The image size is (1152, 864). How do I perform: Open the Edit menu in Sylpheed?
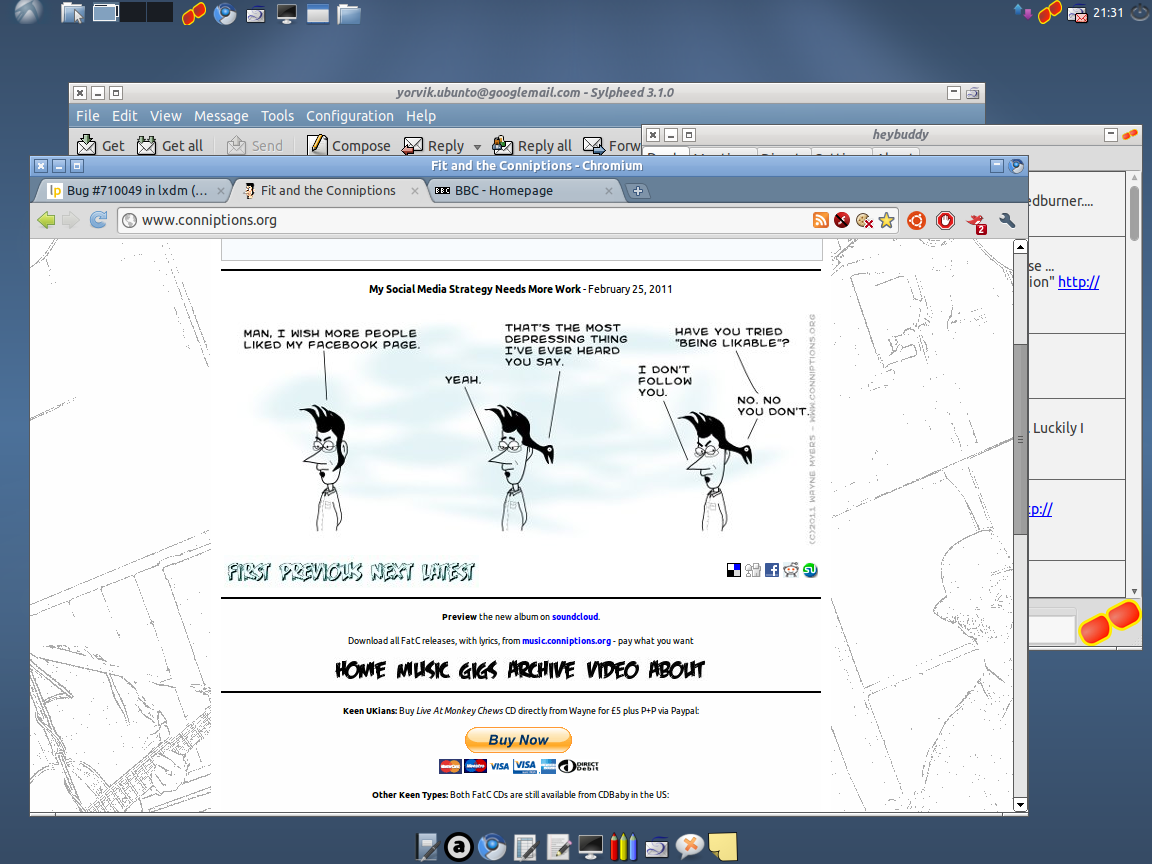pyautogui.click(x=124, y=116)
